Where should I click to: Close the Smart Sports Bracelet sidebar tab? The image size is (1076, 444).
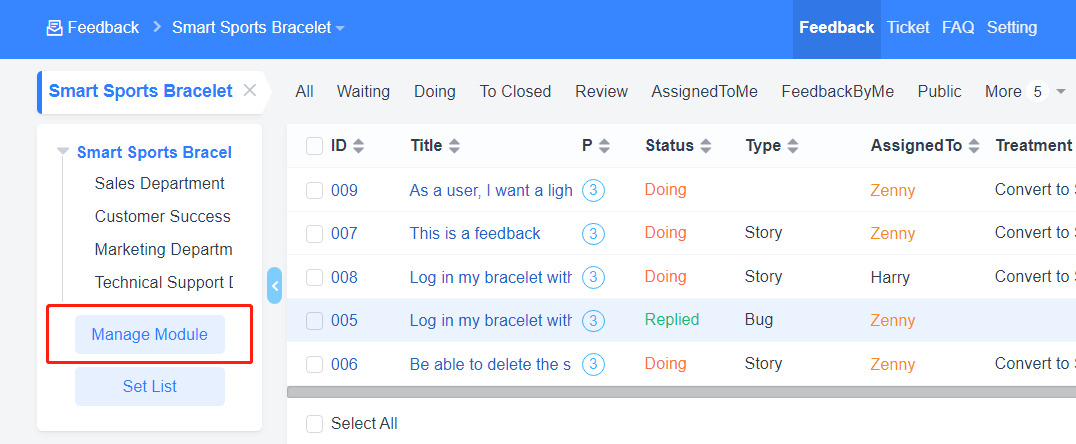tap(250, 91)
